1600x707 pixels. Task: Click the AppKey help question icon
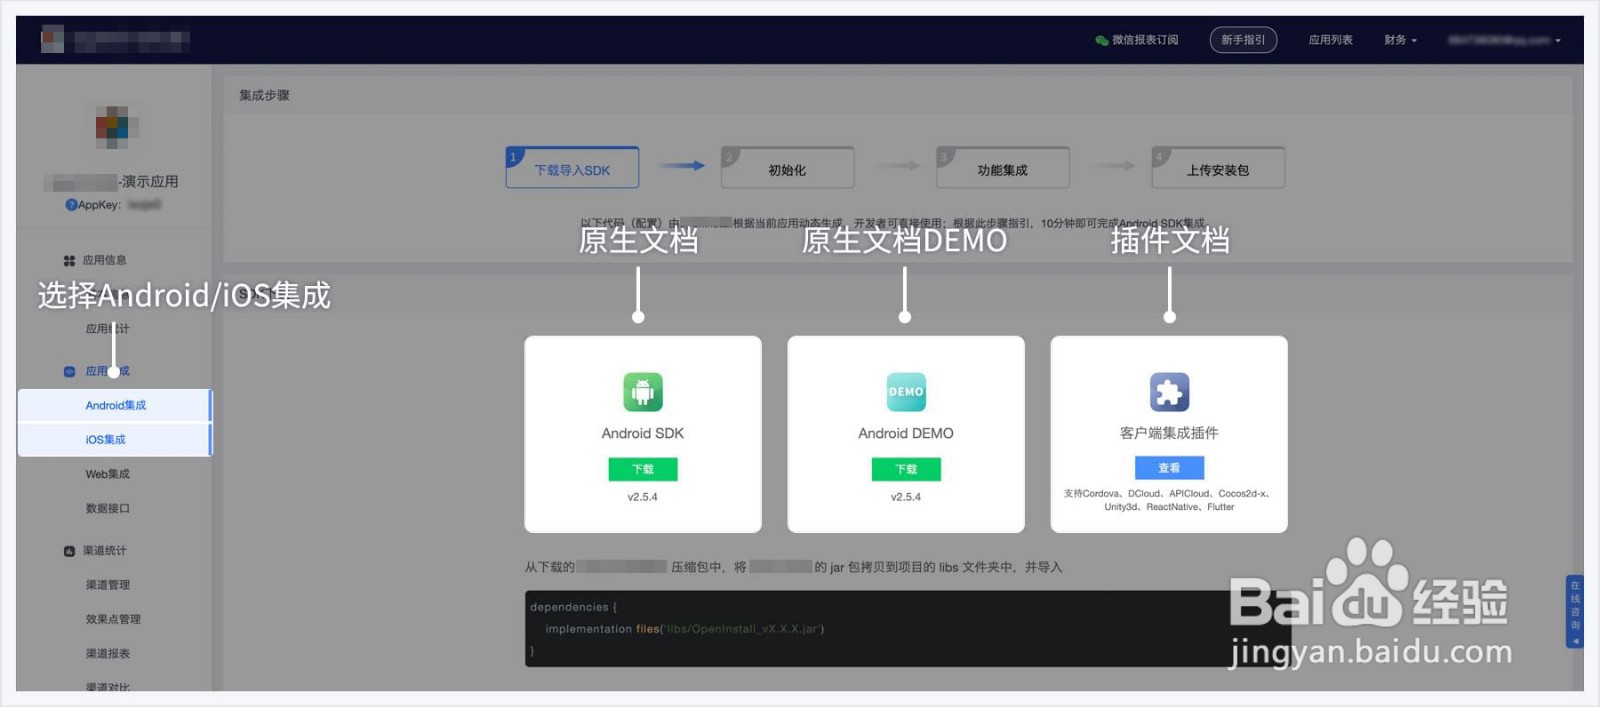(71, 205)
